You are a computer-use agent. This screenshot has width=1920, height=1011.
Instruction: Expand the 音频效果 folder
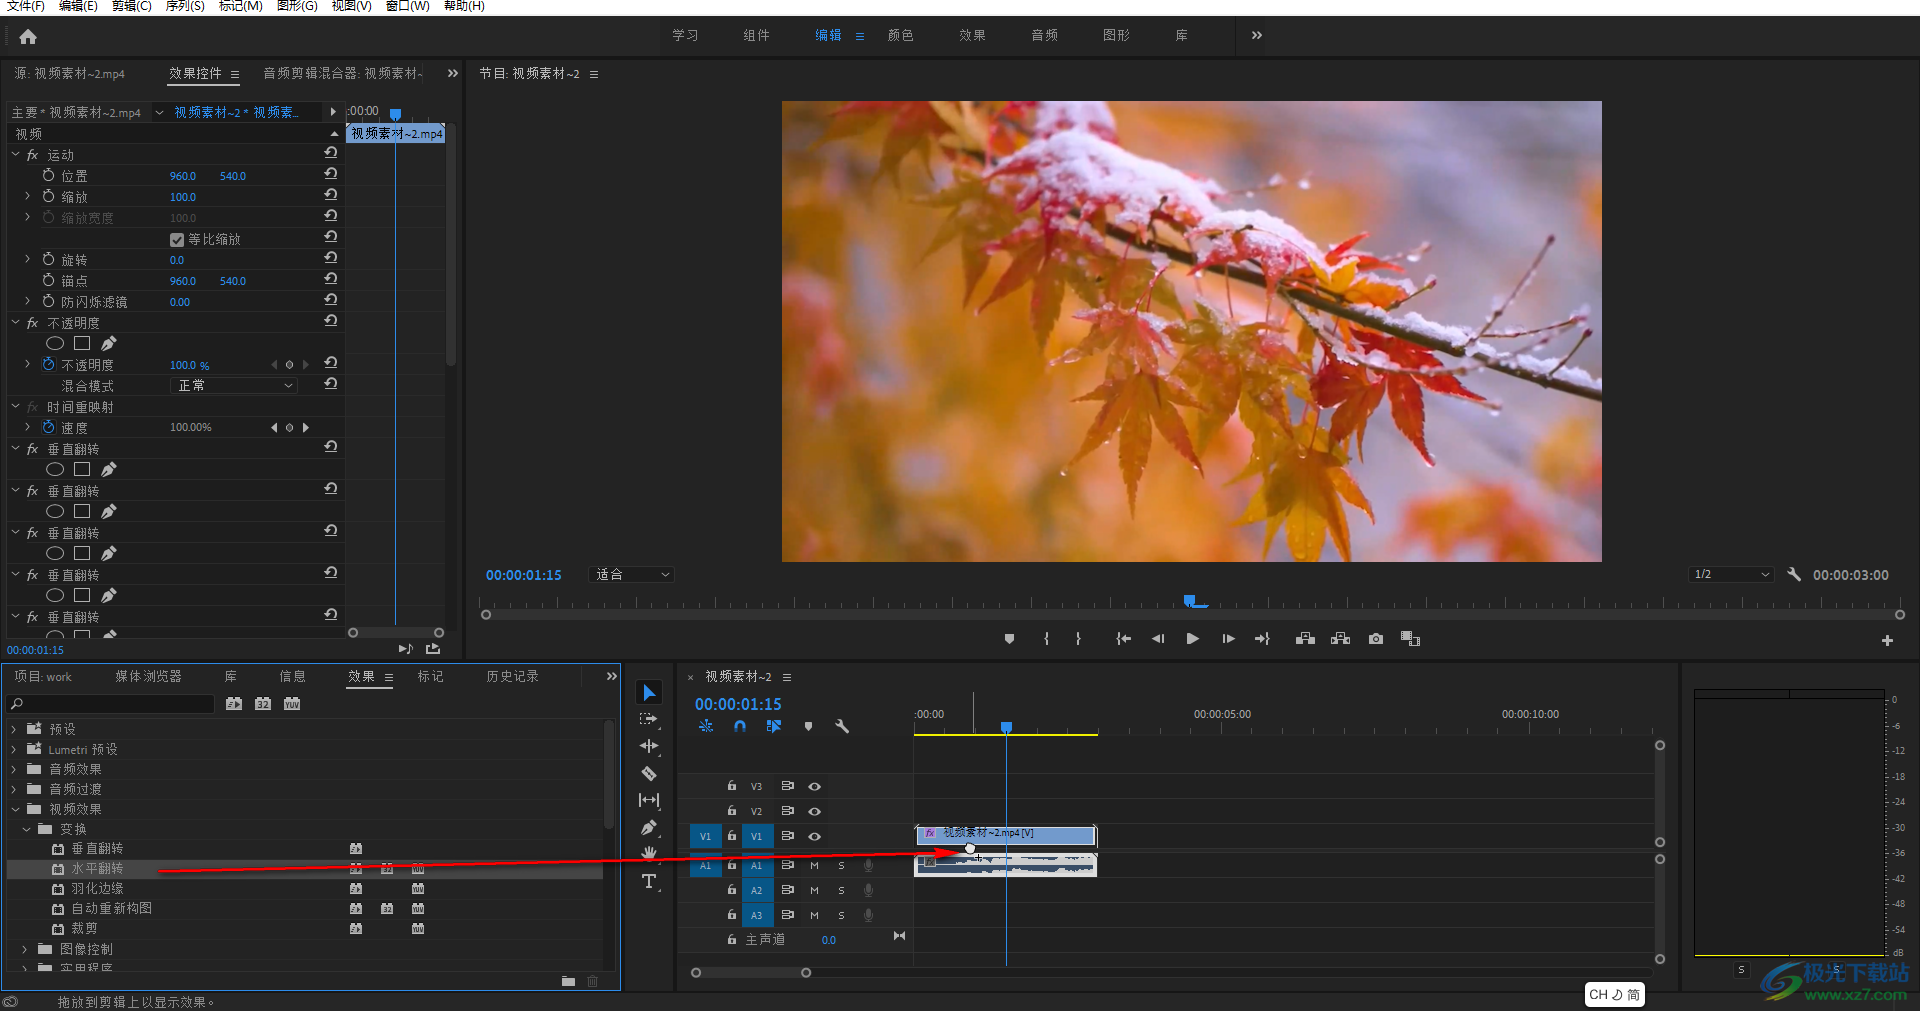click(x=14, y=769)
